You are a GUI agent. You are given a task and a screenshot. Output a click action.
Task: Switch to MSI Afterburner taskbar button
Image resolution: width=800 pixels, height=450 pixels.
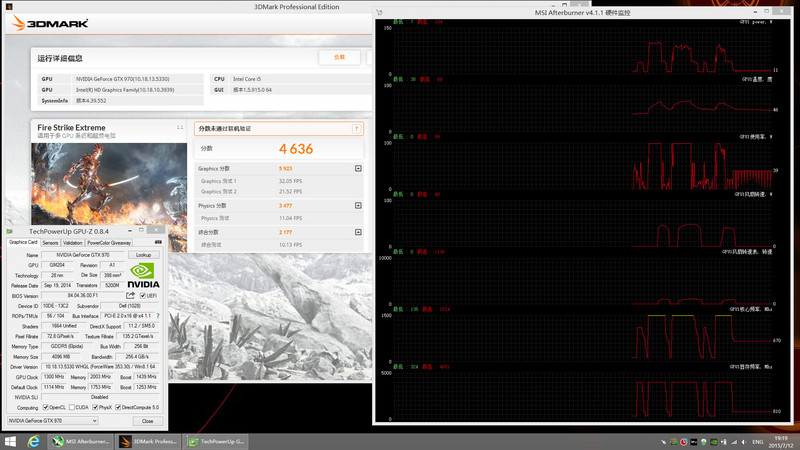(x=81, y=442)
